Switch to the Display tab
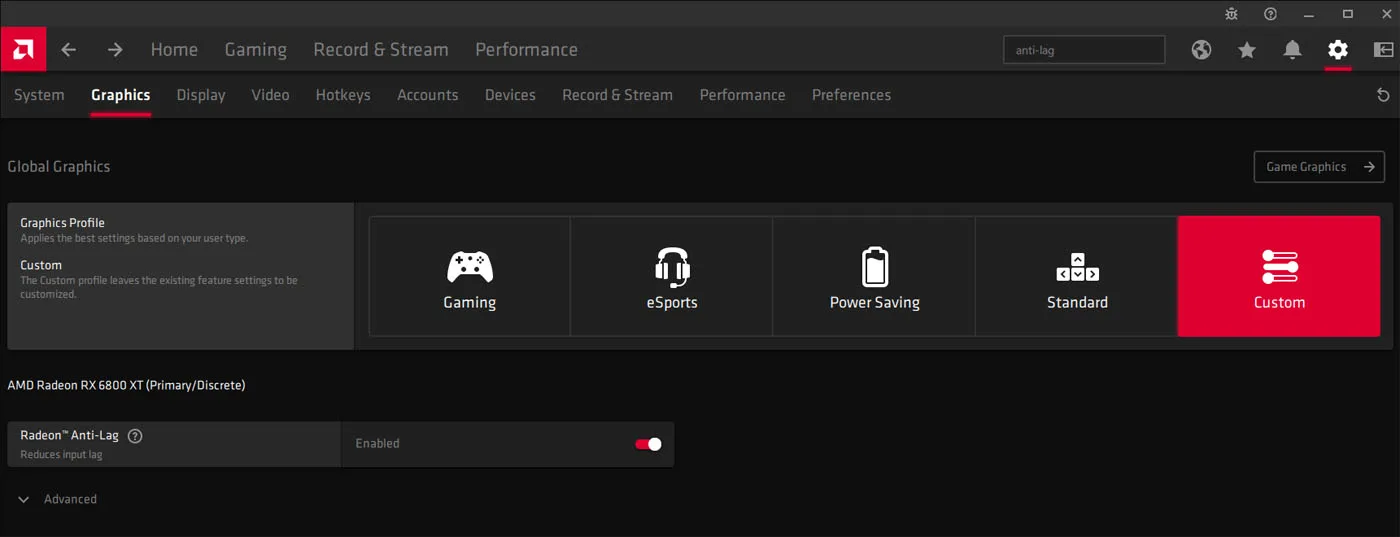1400x537 pixels. click(201, 95)
